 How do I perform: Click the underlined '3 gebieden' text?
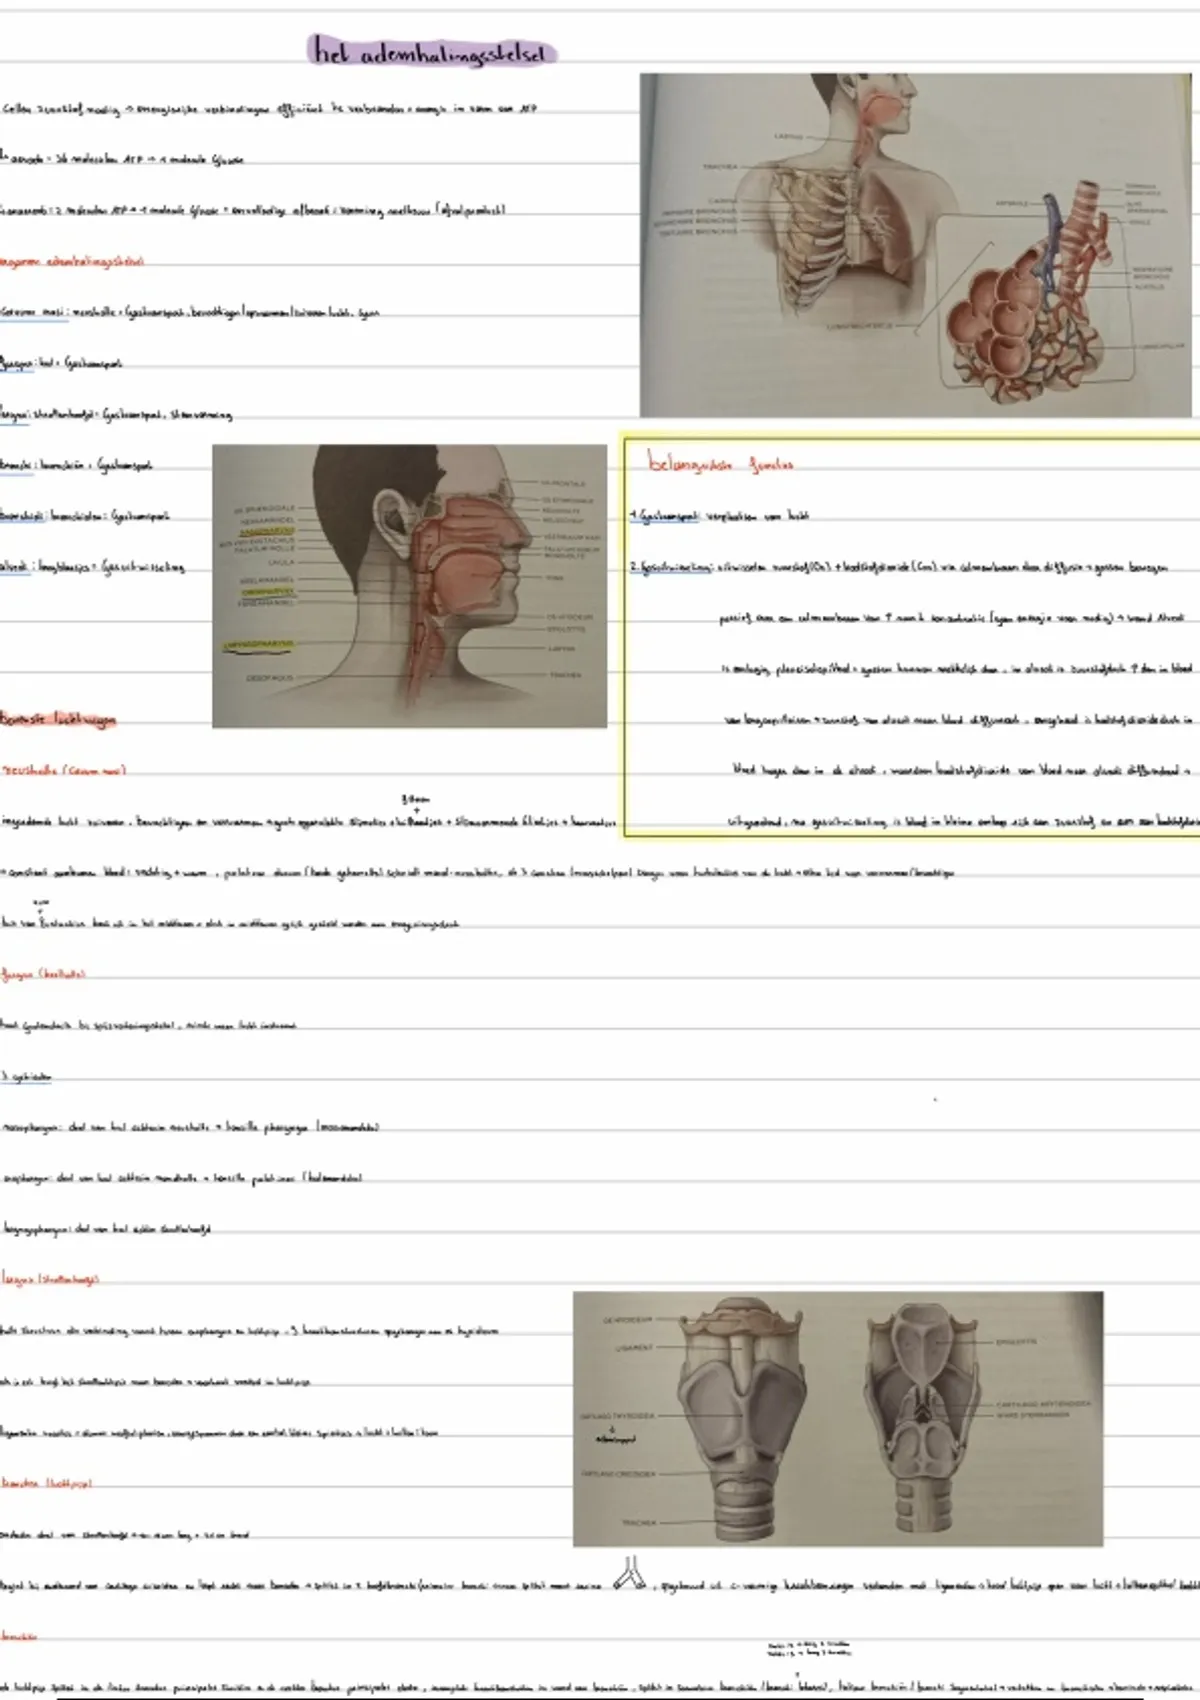click(27, 1077)
